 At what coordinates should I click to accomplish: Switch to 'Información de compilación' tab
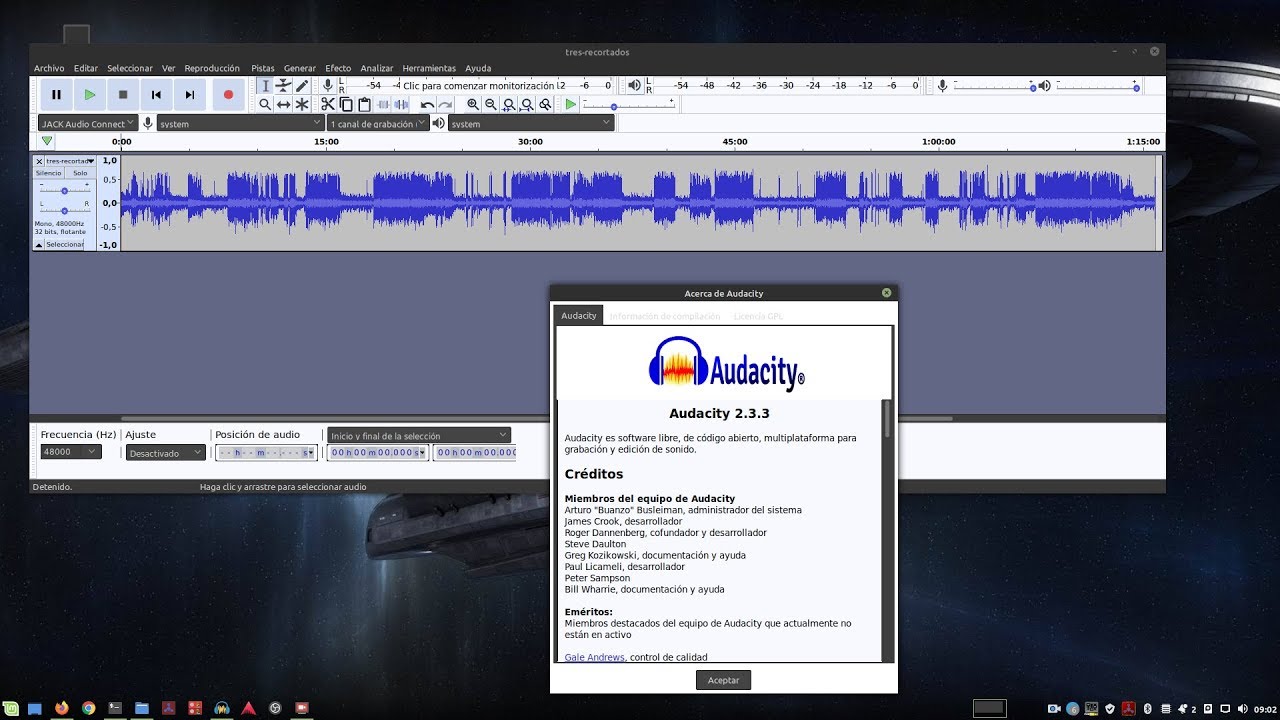[665, 316]
